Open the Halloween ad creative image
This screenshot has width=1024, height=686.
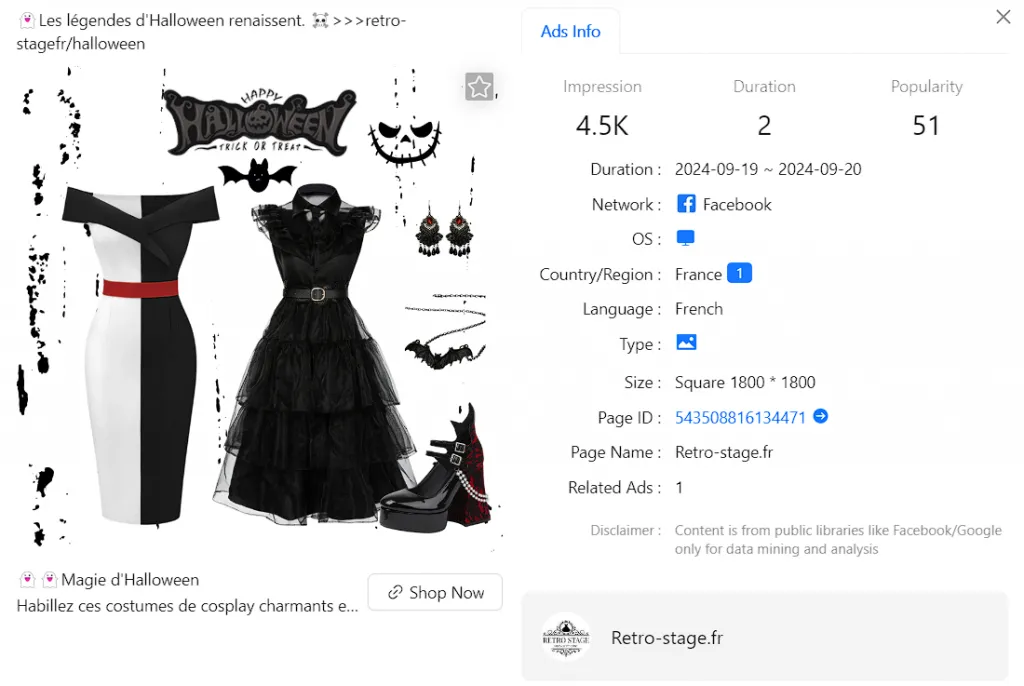coord(260,306)
